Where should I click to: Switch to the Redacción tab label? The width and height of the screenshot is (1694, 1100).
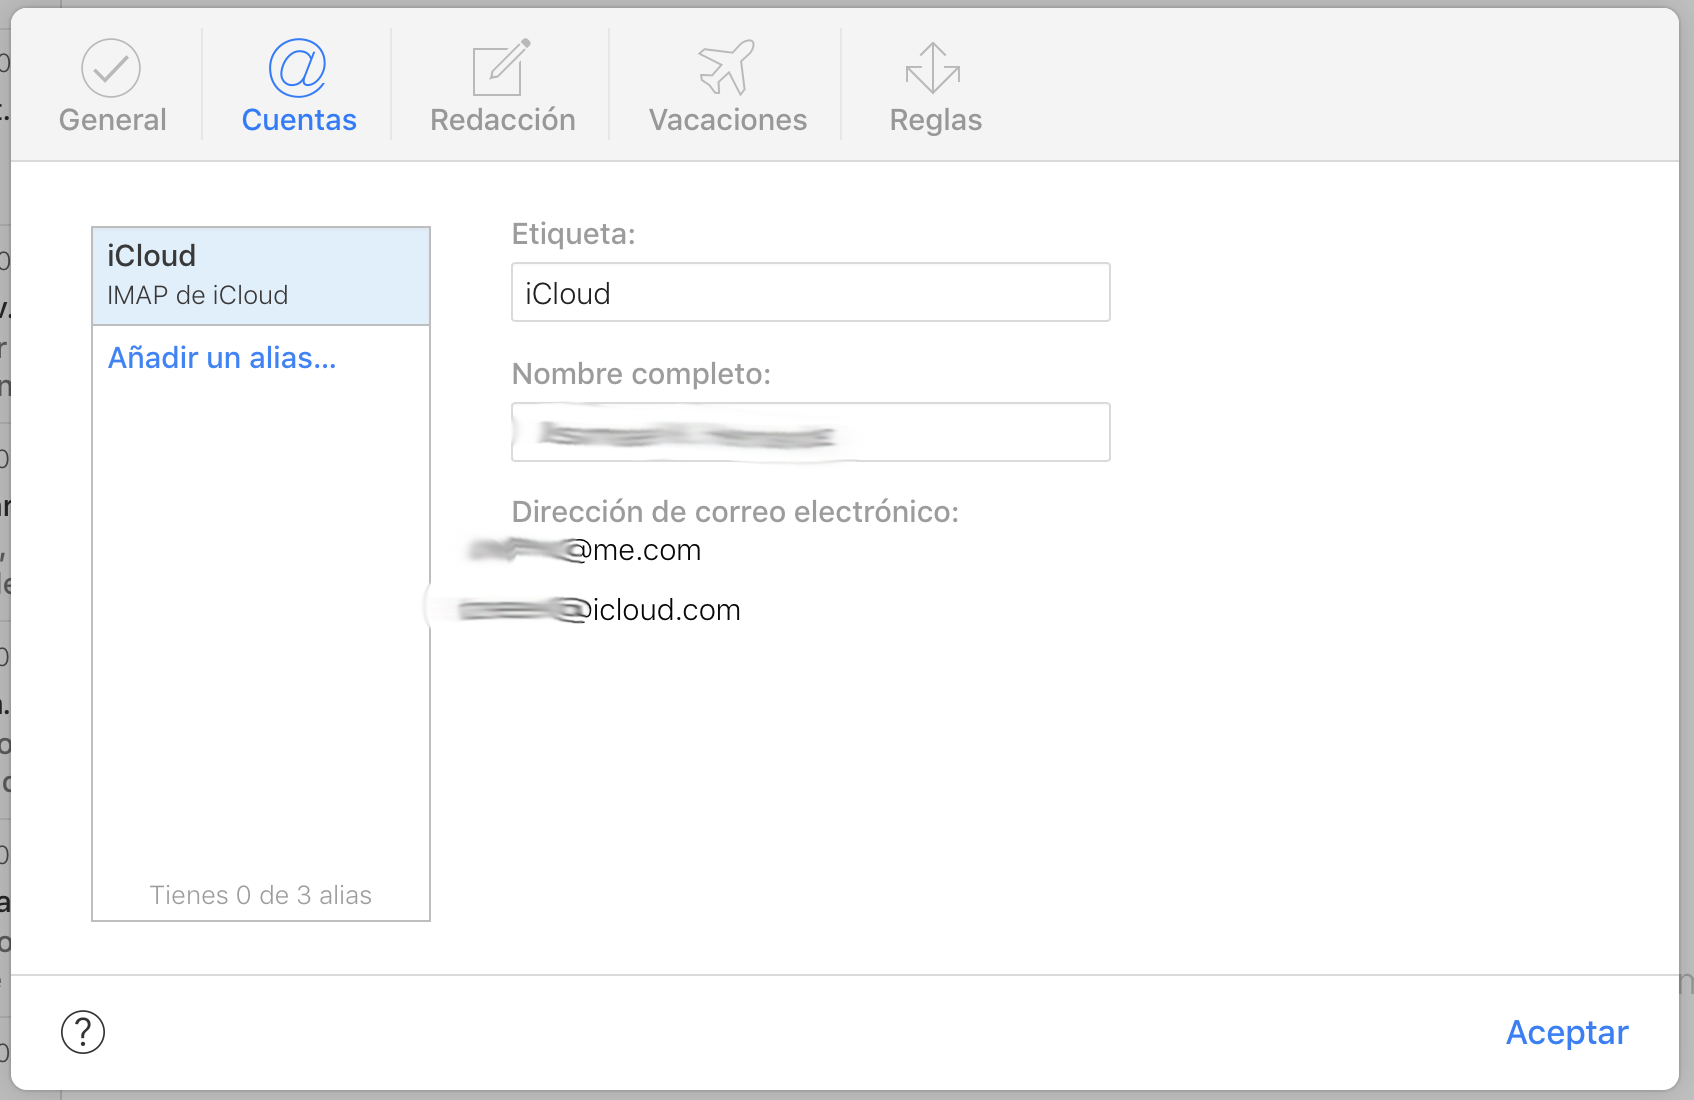503,120
